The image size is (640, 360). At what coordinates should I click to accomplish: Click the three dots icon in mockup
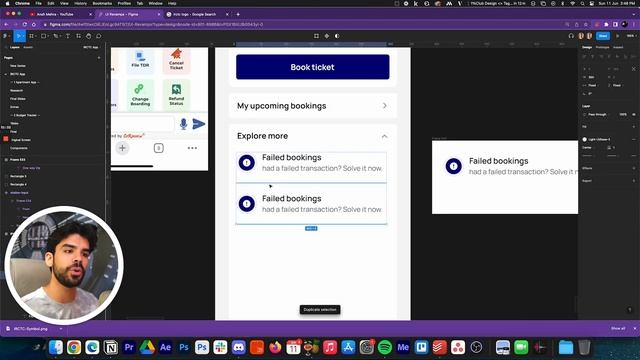192,148
